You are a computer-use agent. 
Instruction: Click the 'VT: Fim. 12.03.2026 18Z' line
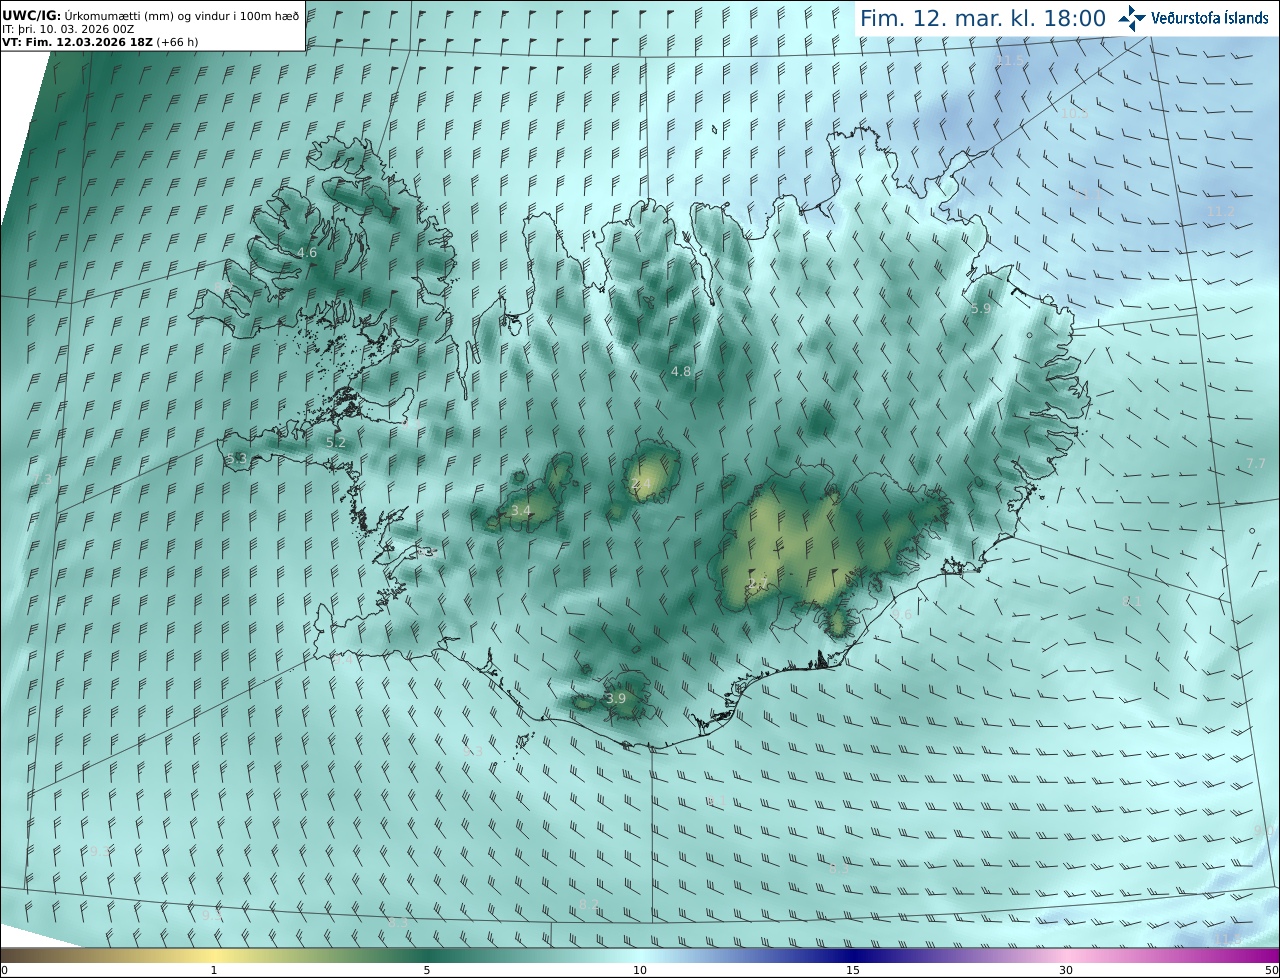(x=100, y=42)
